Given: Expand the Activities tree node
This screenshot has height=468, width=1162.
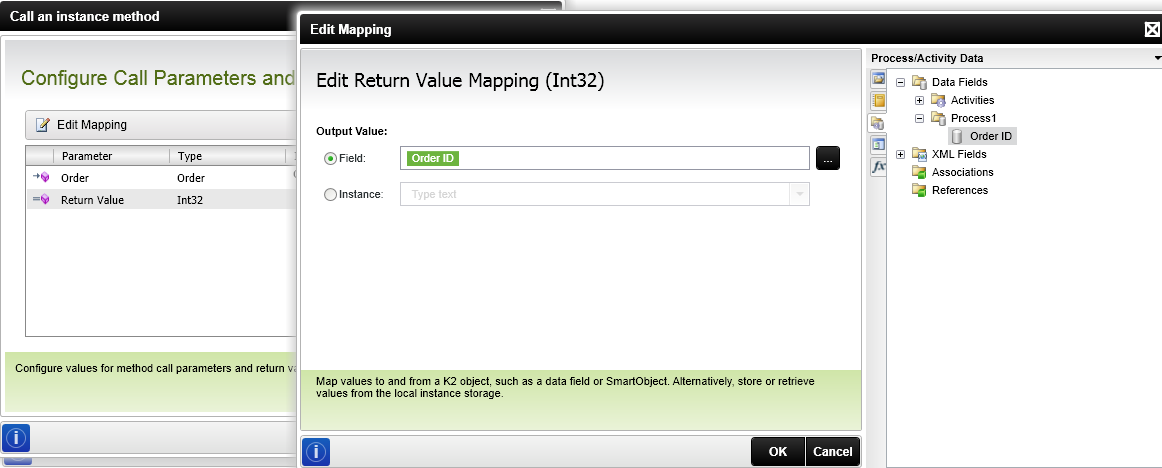Looking at the screenshot, I should pos(920,100).
